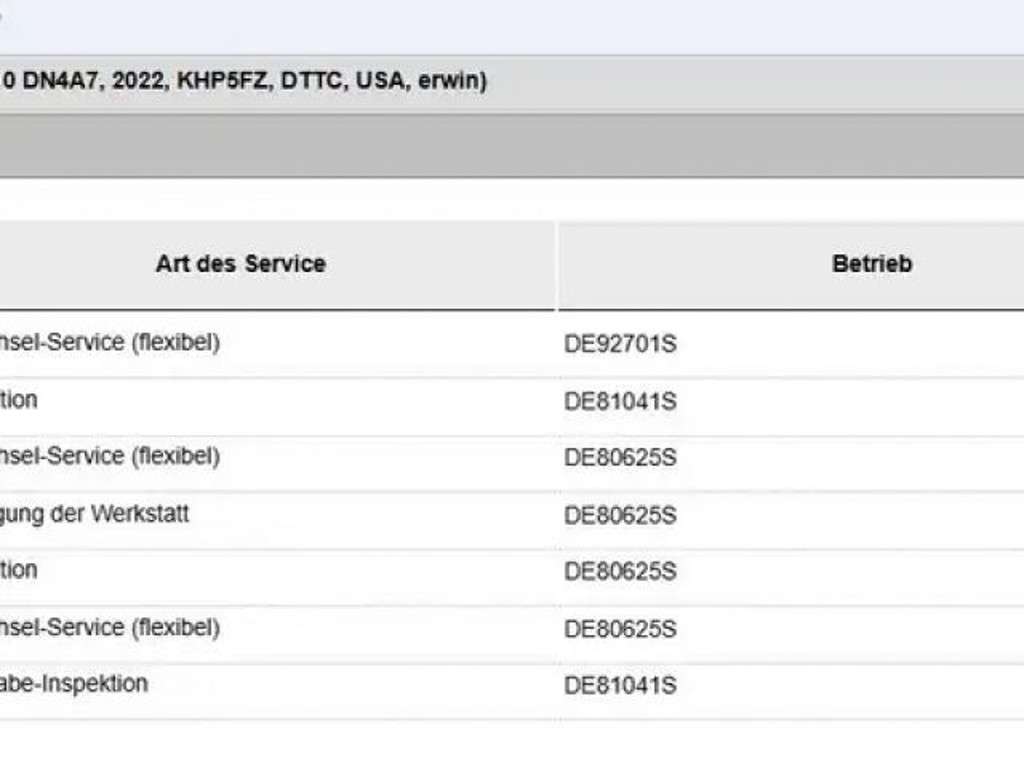Click the dark gray bar below the vehicle title
The width and height of the screenshot is (1024, 768).
[x=512, y=146]
